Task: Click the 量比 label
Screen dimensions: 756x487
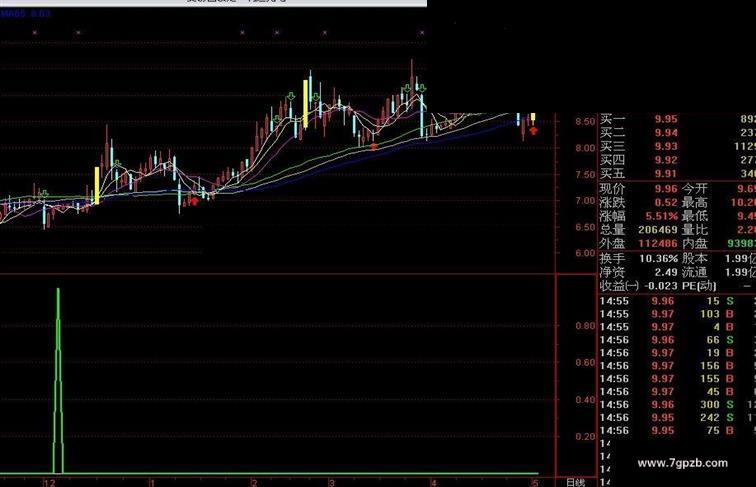Action: (695, 230)
